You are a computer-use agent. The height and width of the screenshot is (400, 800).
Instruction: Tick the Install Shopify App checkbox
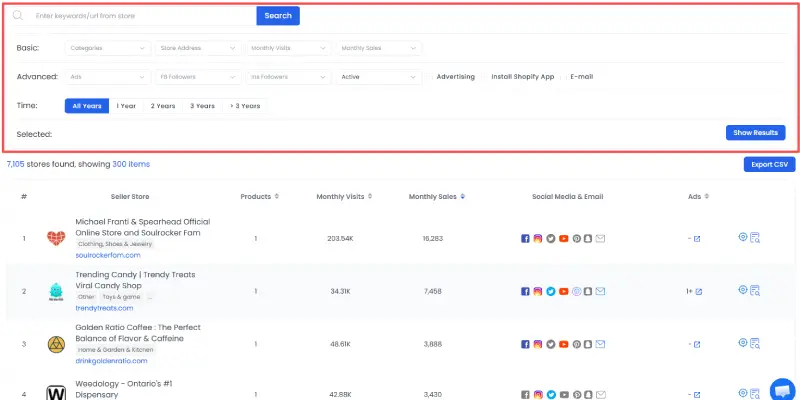coord(485,77)
